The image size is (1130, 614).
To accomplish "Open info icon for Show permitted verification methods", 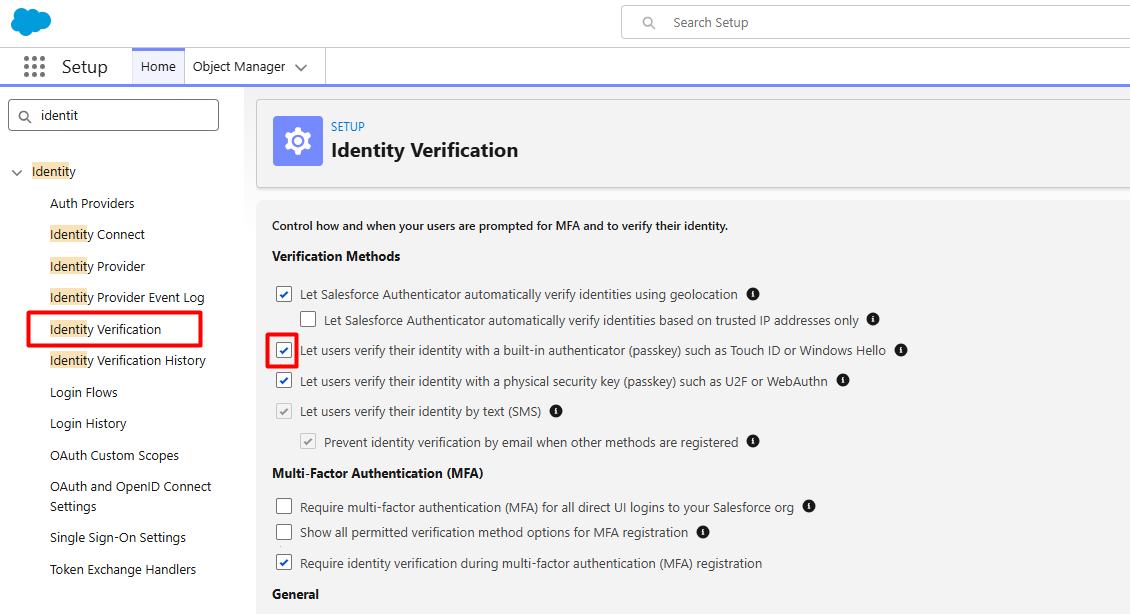I will tap(703, 532).
